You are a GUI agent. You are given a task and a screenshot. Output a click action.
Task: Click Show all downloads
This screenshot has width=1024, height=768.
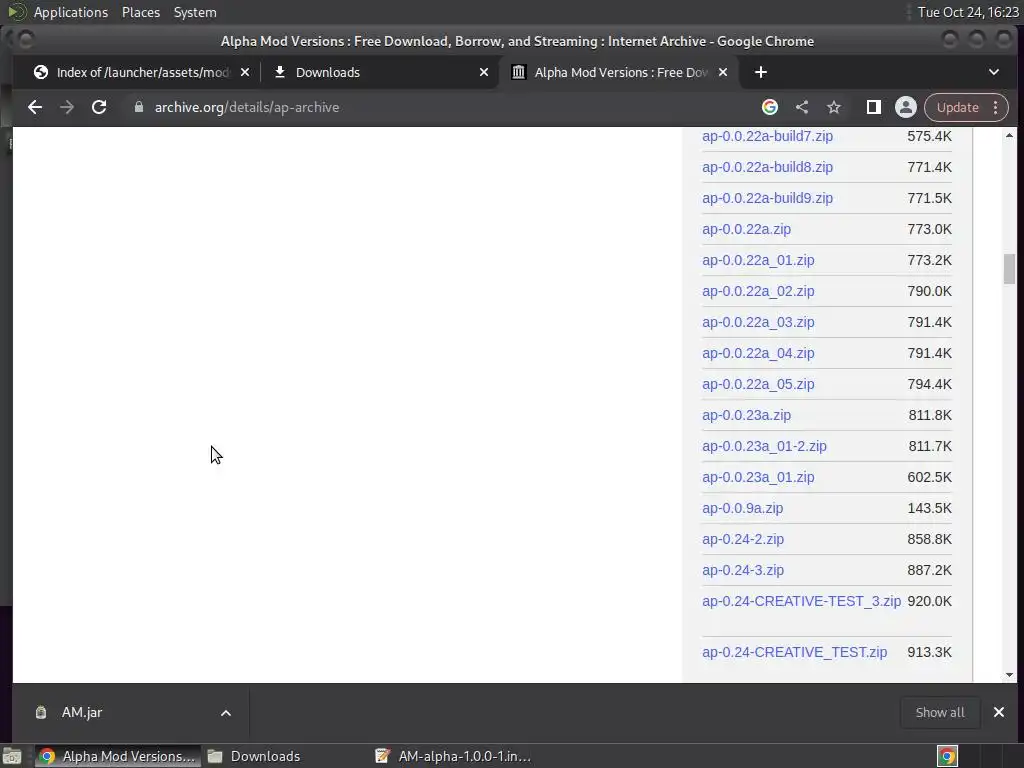click(940, 712)
